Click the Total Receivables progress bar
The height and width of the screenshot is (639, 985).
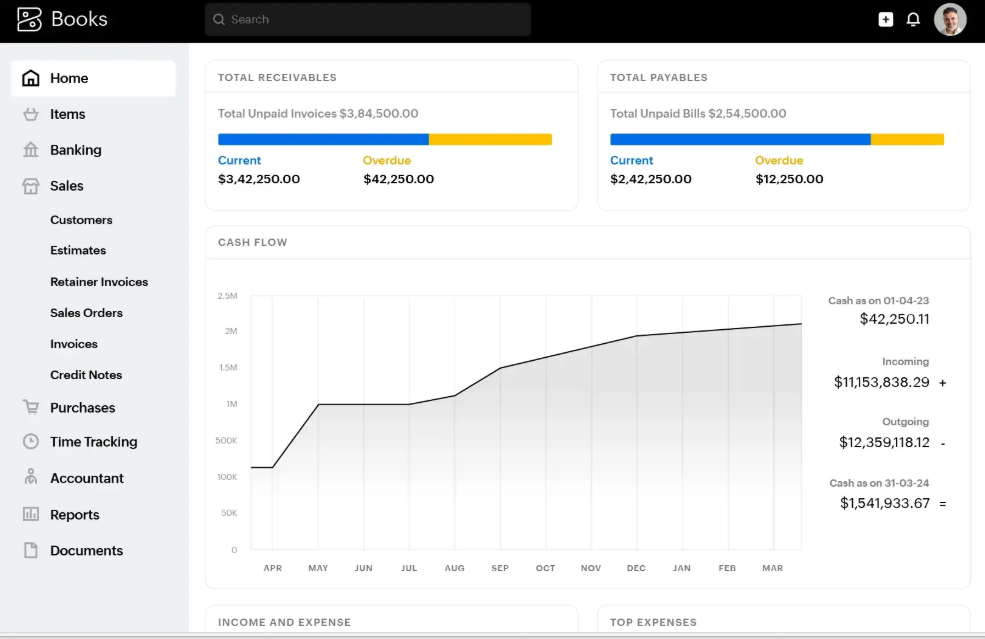point(384,139)
